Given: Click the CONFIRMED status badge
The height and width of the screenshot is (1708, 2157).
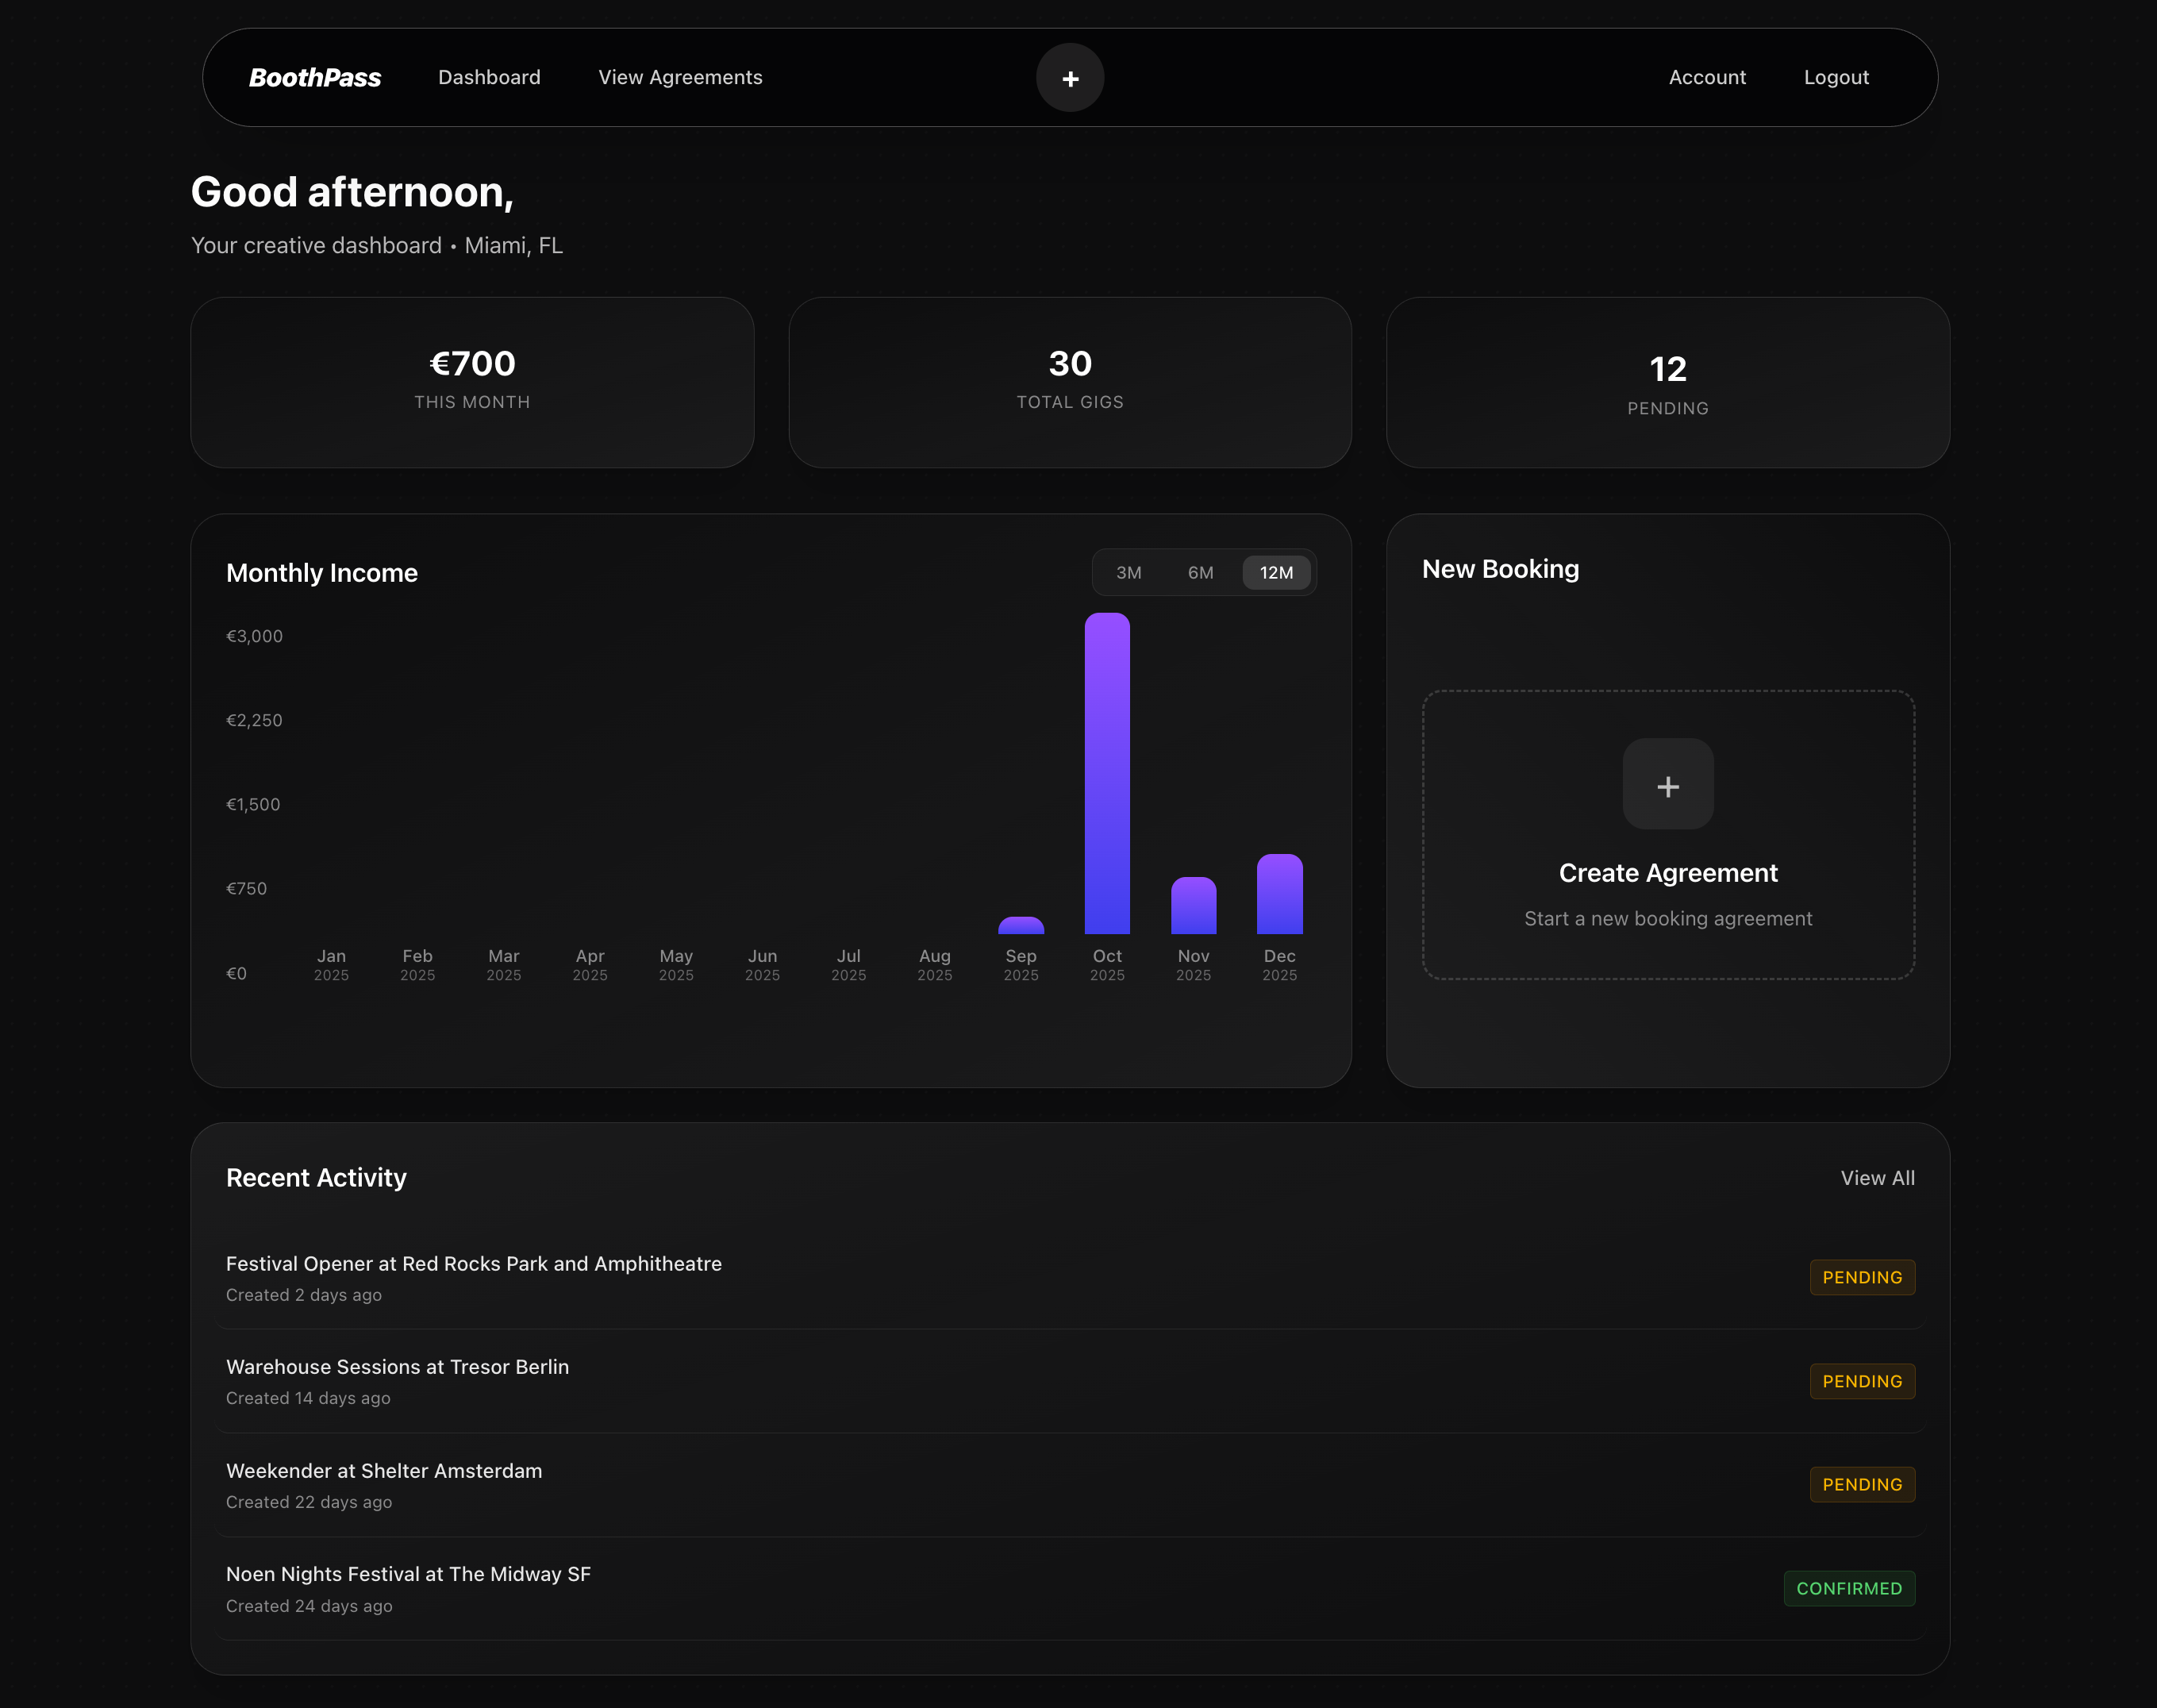Looking at the screenshot, I should [x=1848, y=1589].
